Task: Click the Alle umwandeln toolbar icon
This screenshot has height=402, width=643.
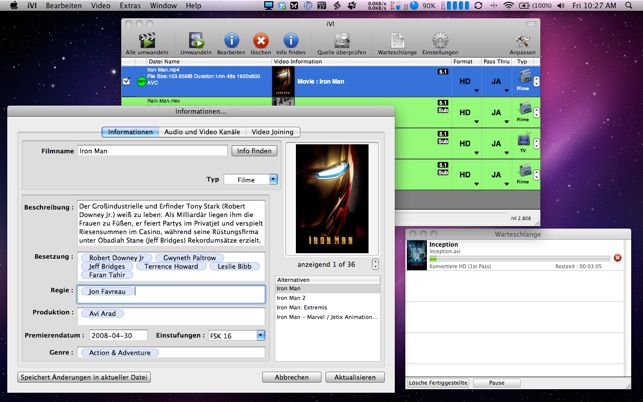Action: point(147,41)
